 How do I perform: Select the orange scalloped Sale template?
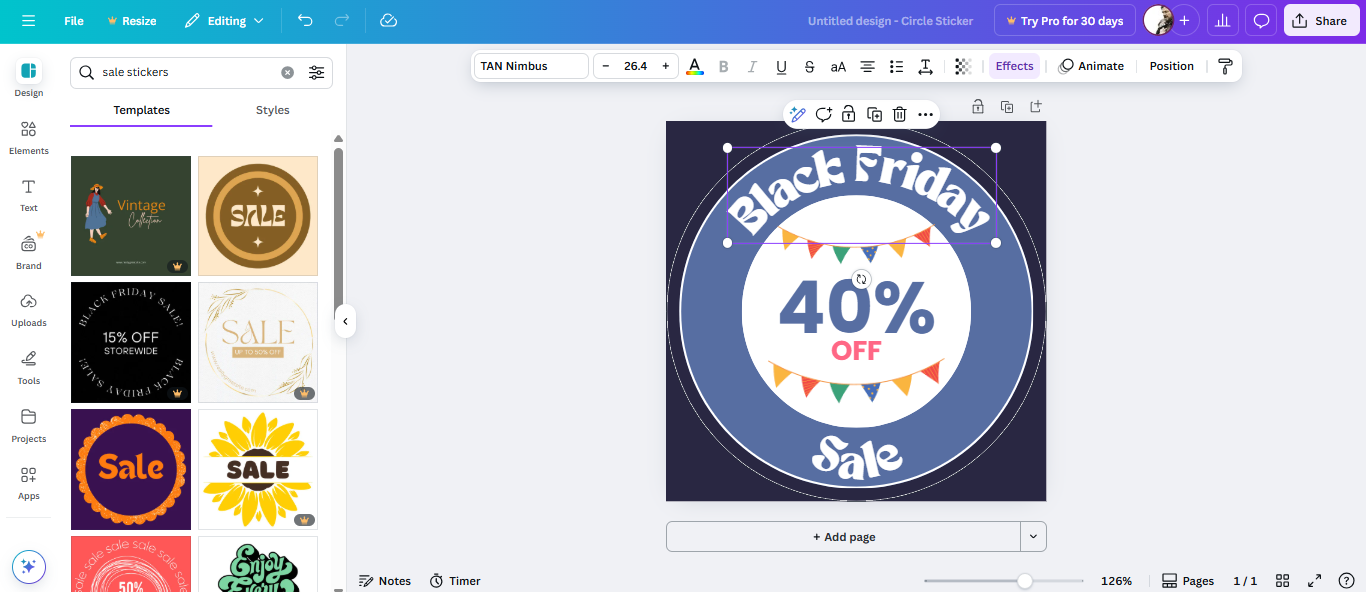tap(131, 469)
